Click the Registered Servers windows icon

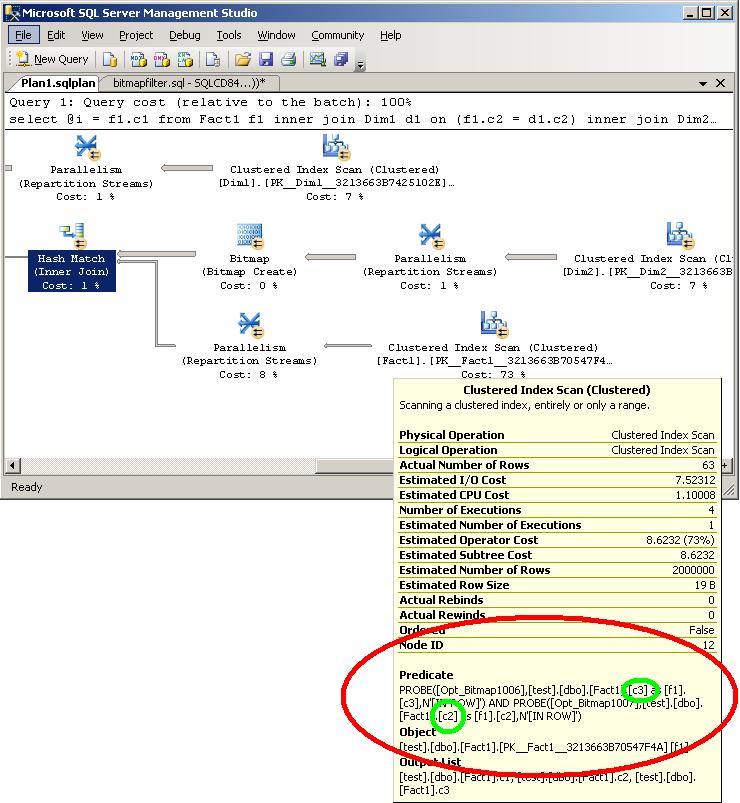pyautogui.click(x=341, y=59)
